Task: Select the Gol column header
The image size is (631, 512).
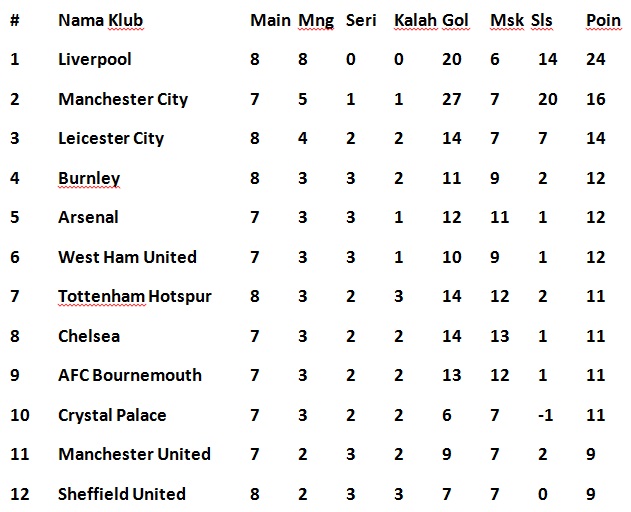Action: [x=454, y=20]
